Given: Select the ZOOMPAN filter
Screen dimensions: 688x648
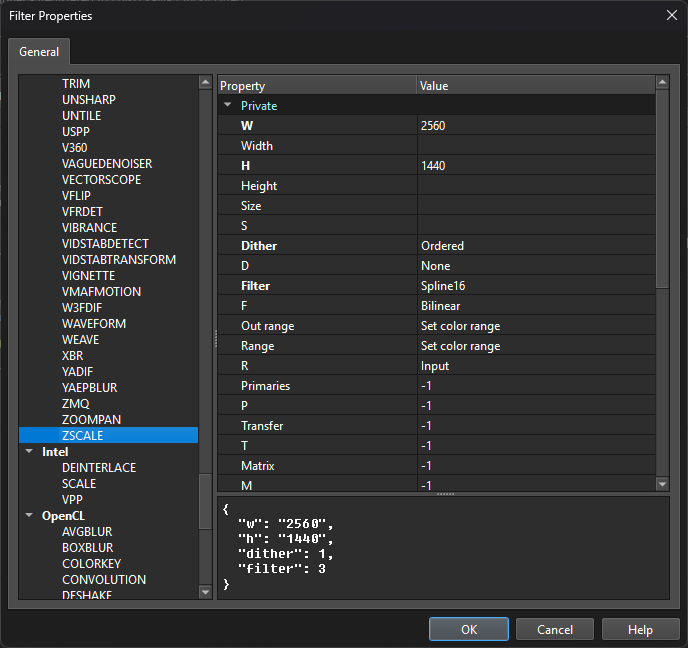Looking at the screenshot, I should [91, 420].
